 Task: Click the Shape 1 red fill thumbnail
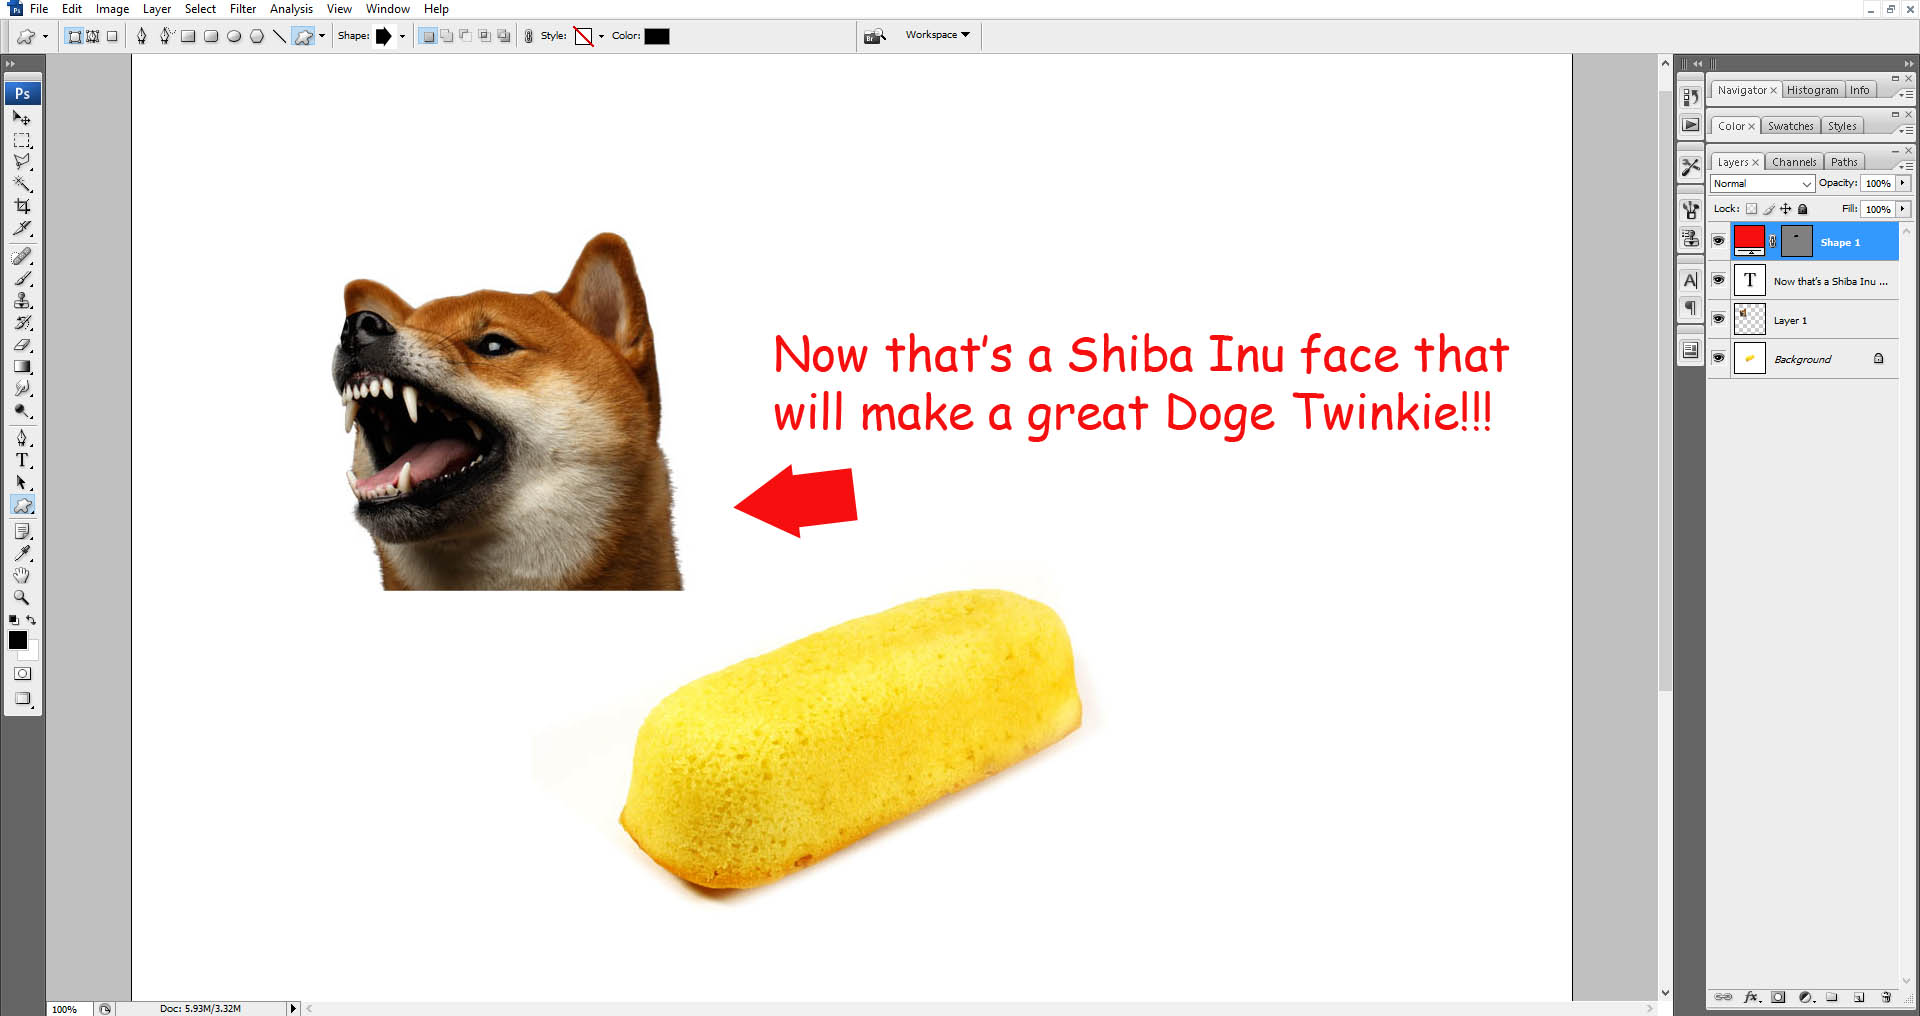(1749, 240)
